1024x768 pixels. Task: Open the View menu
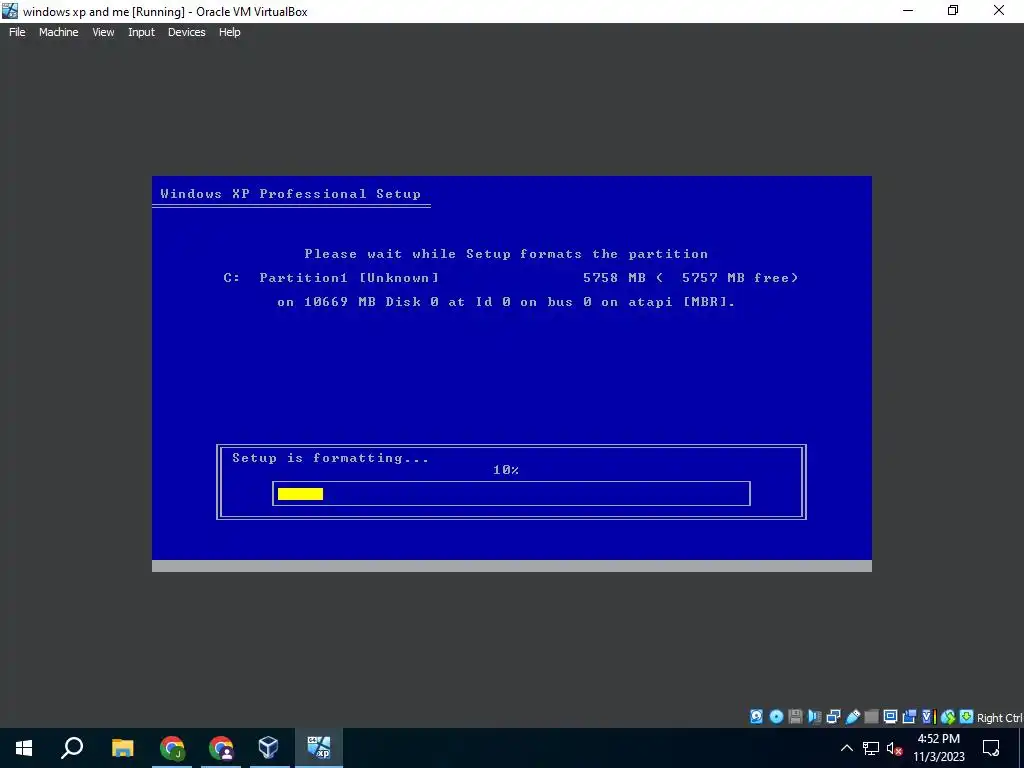(103, 32)
